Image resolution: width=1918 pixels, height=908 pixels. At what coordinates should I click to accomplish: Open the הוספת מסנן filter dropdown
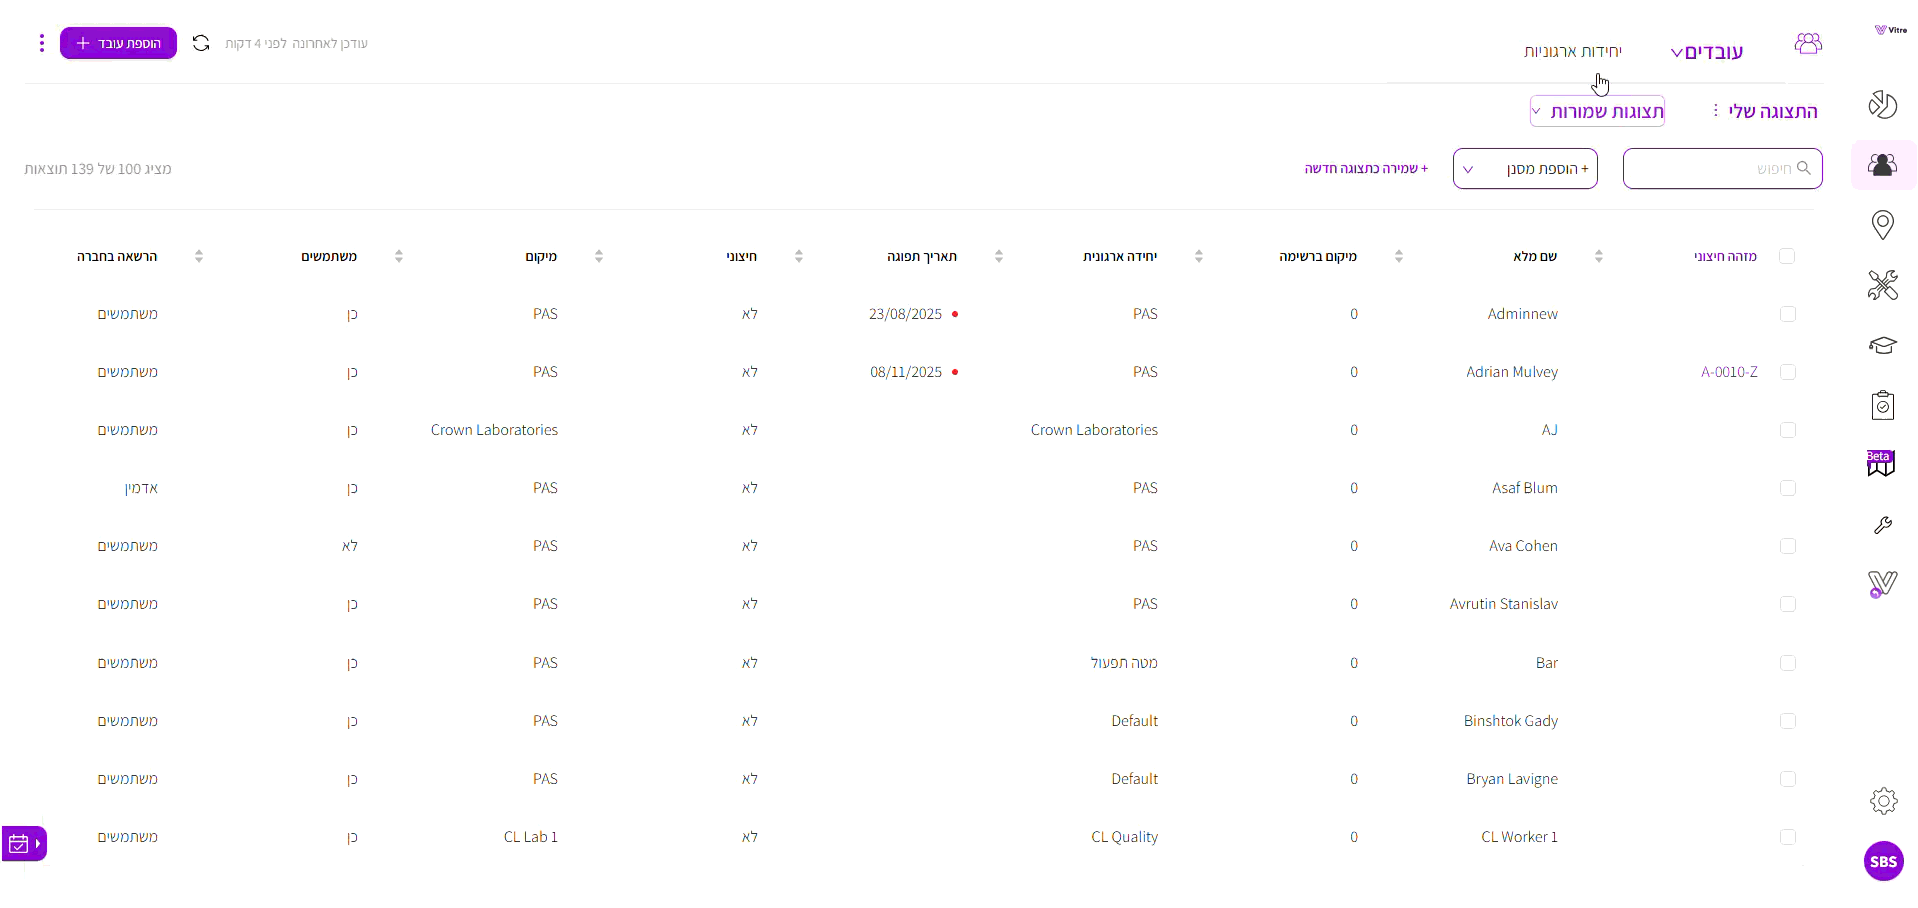pyautogui.click(x=1525, y=169)
